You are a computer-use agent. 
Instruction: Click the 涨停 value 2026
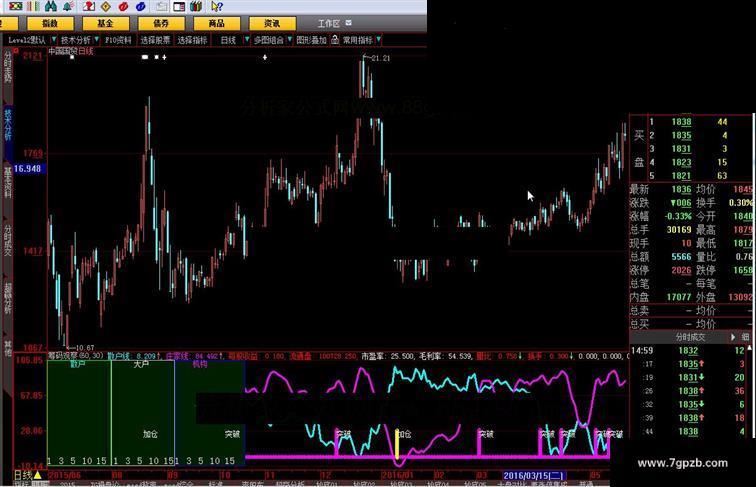click(681, 270)
